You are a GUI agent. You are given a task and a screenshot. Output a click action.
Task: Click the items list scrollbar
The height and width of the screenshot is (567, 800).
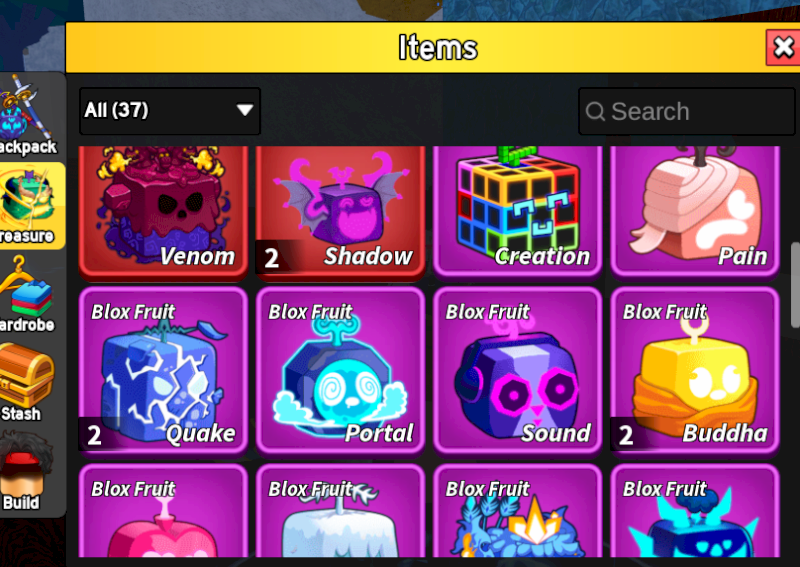pyautogui.click(x=795, y=285)
